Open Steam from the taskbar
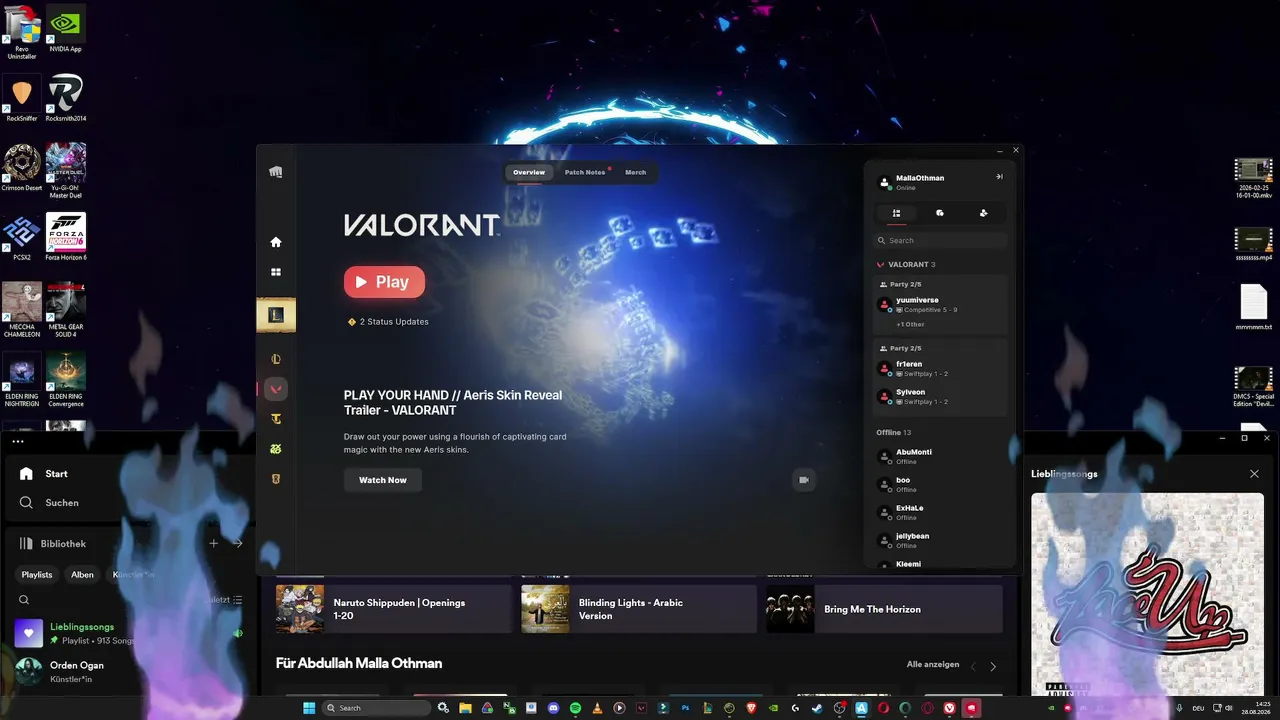Screen dimensions: 1280x720 (x=817, y=708)
